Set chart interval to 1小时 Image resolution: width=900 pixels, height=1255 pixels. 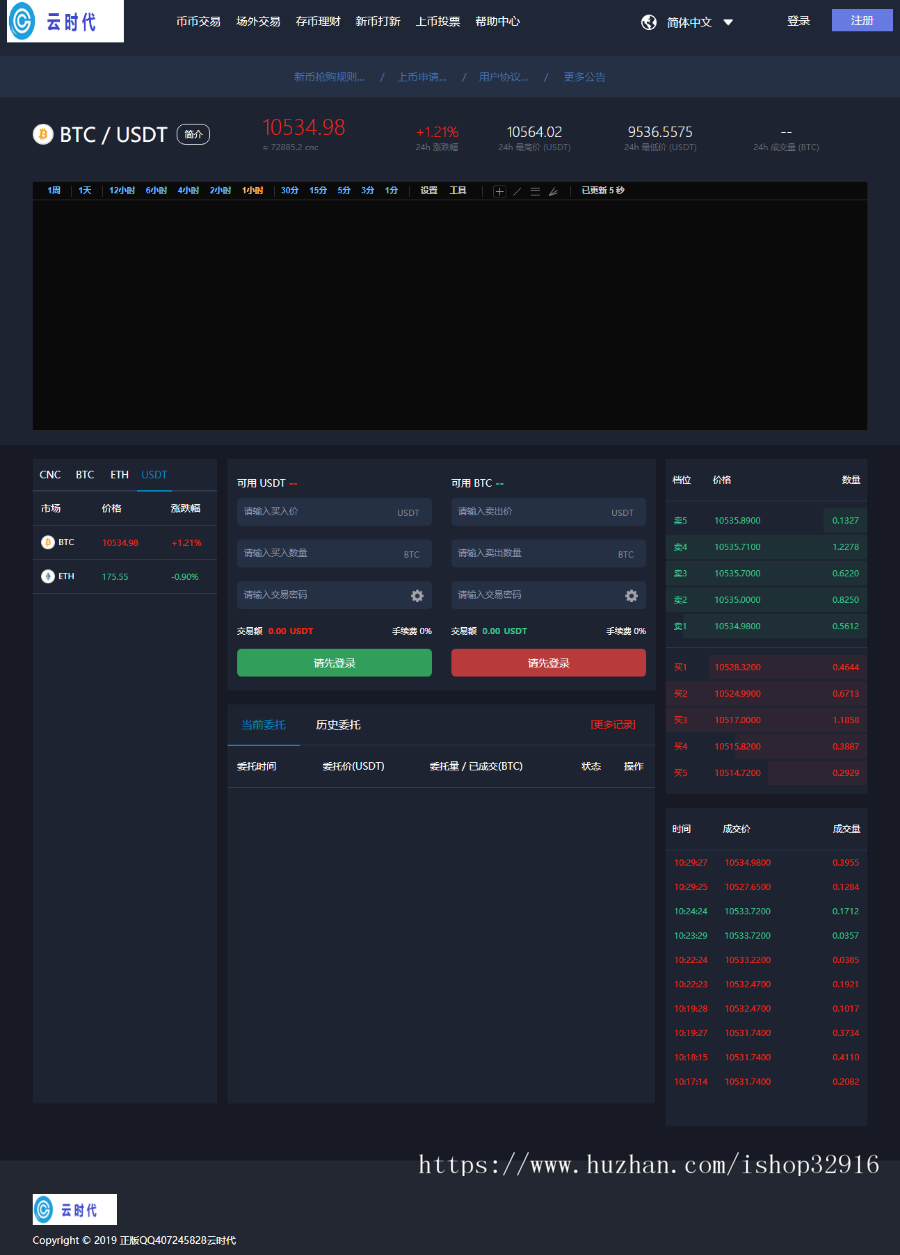click(x=252, y=190)
